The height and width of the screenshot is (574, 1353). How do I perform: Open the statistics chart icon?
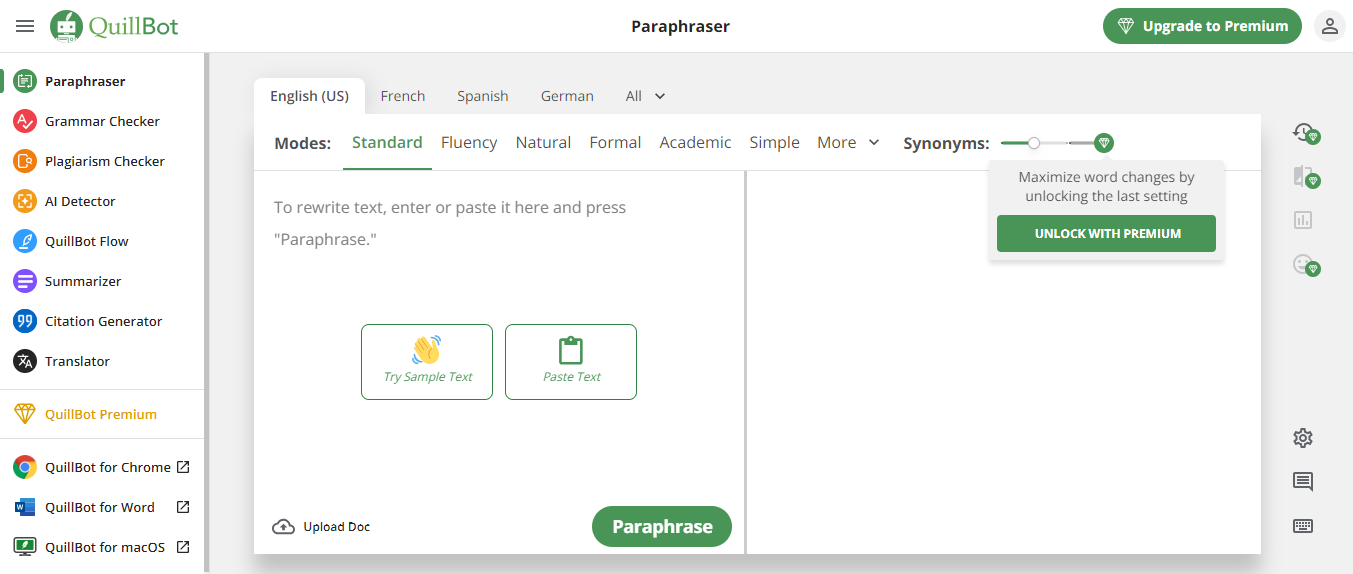1302,220
